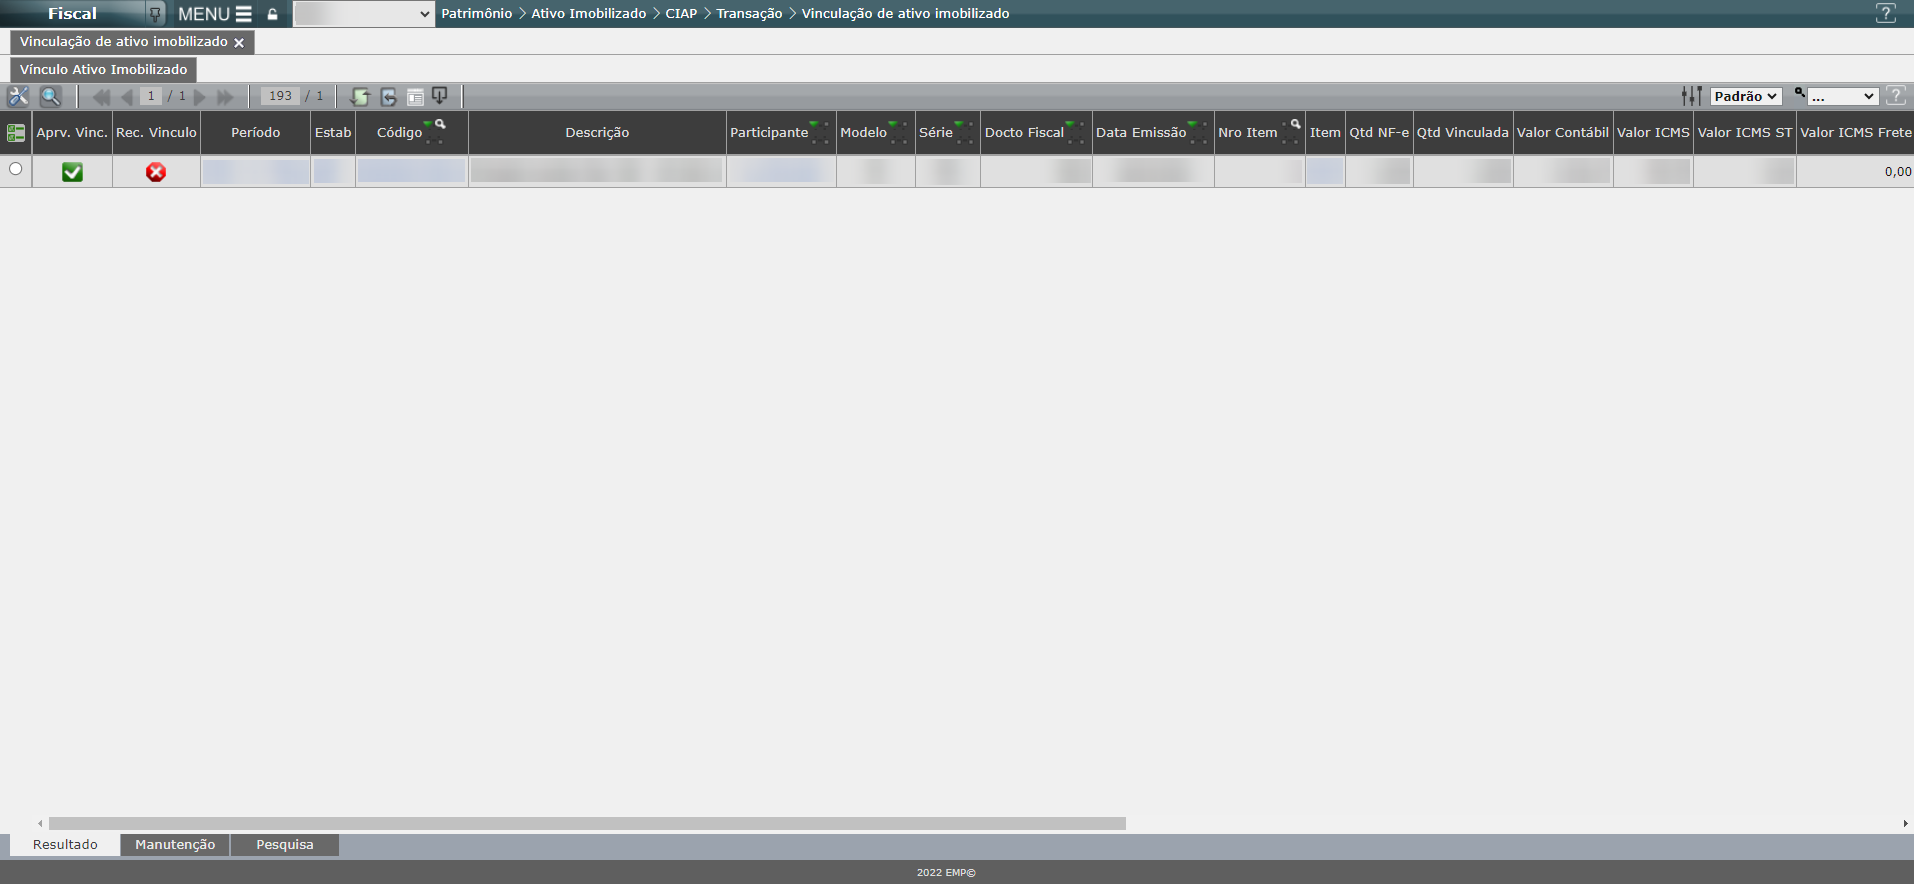Toggle the red X in Rec. Vinculo column
Viewport: 1914px width, 884px height.
pos(156,172)
